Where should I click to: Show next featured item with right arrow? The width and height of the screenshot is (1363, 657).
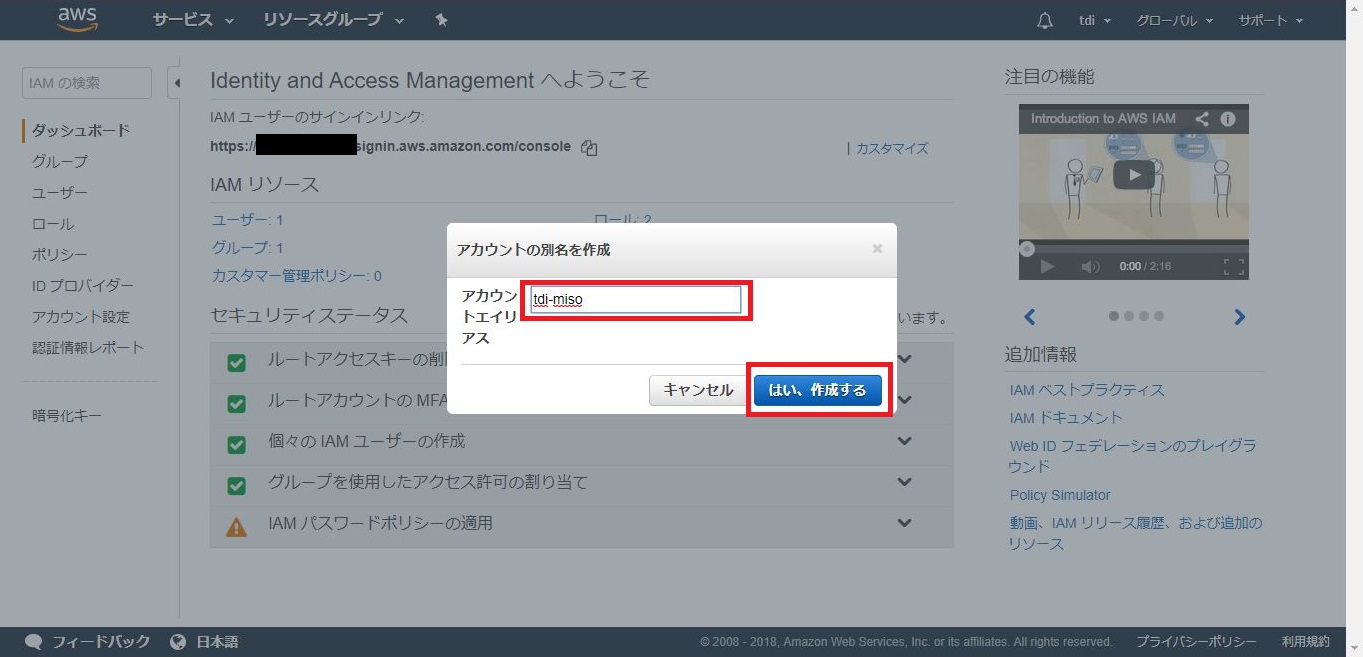1239,317
